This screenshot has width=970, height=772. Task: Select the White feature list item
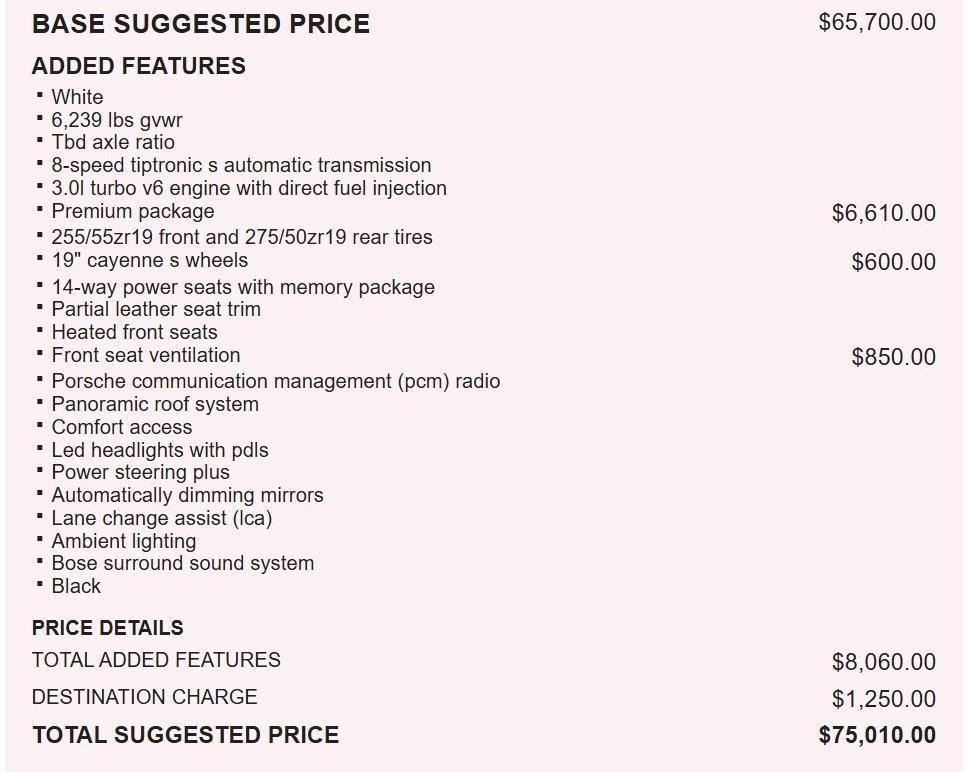[77, 97]
